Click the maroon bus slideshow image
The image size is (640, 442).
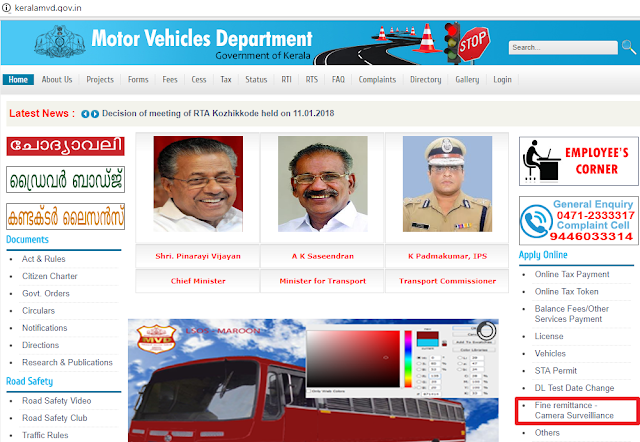point(313,380)
